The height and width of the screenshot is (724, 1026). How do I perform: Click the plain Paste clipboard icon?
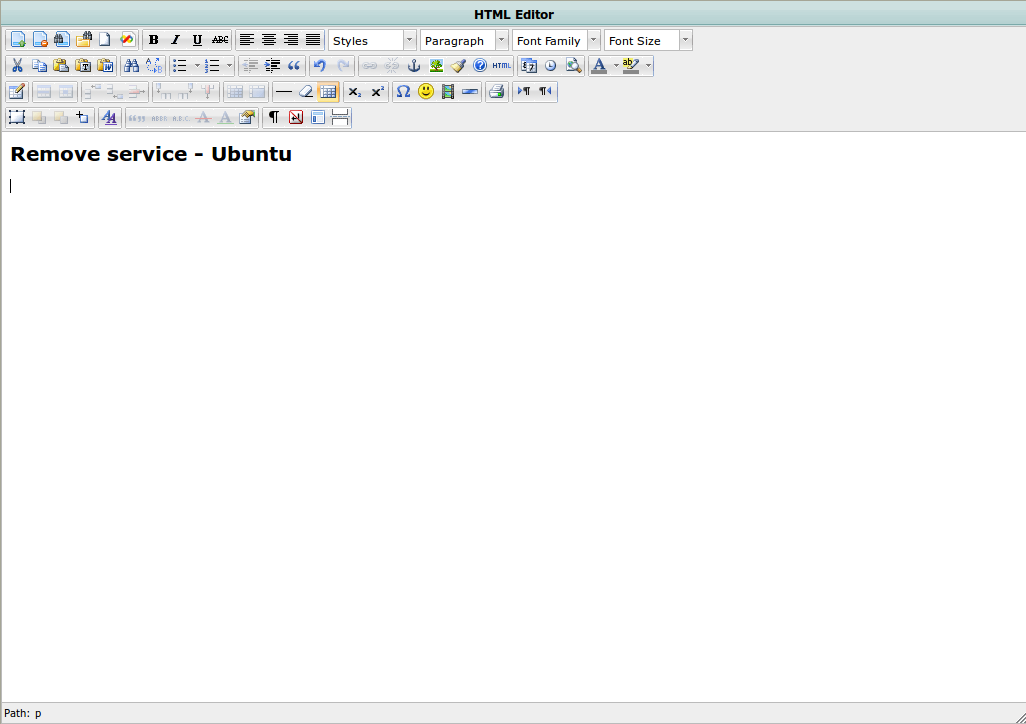pos(61,65)
